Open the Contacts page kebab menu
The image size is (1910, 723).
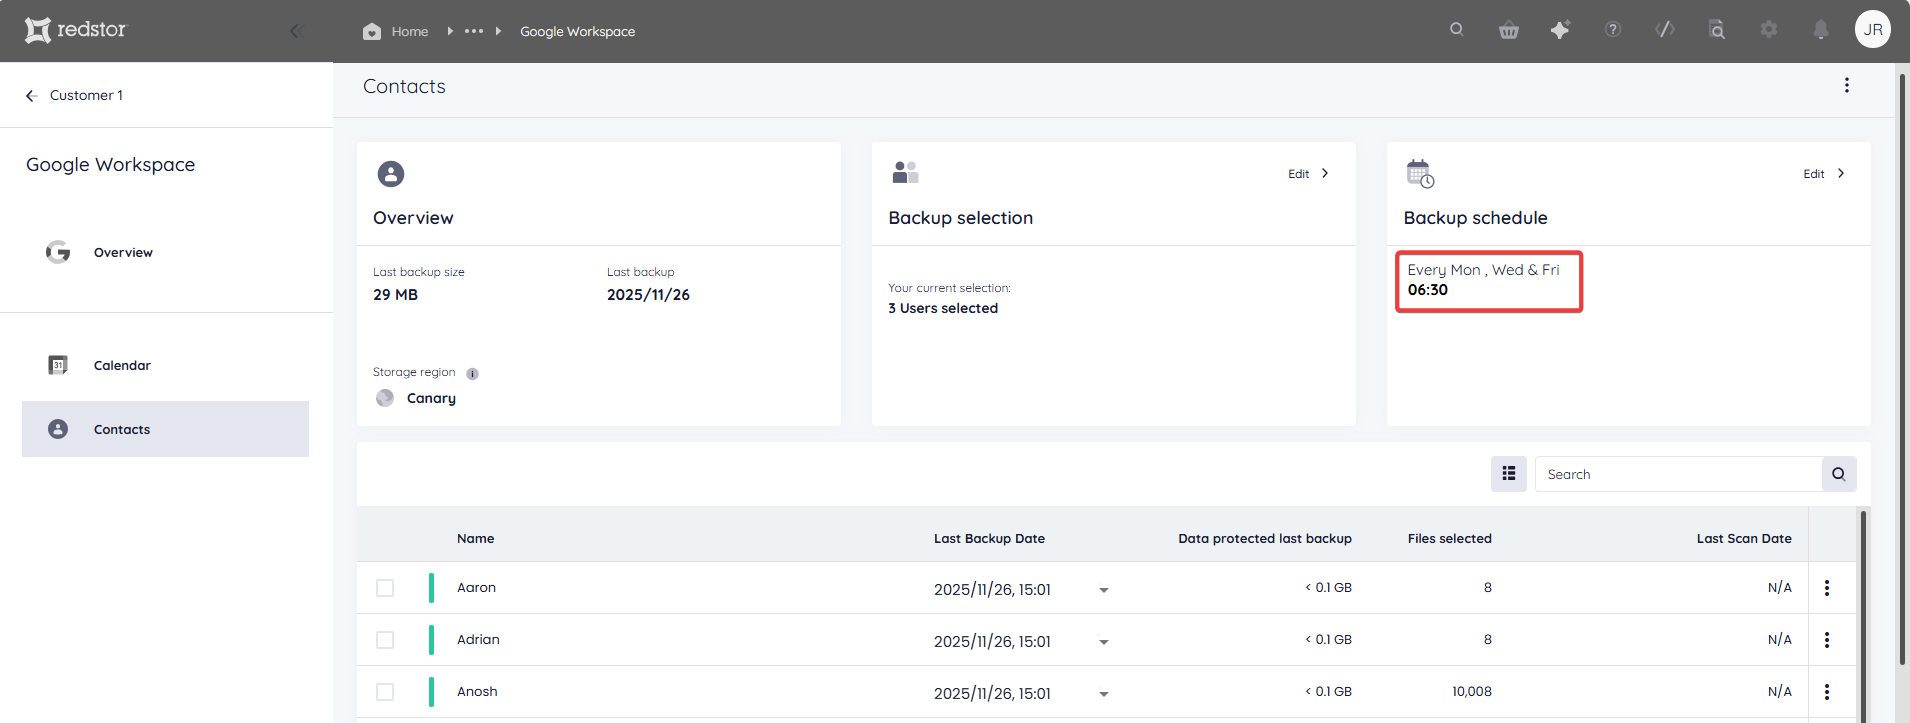(1847, 86)
